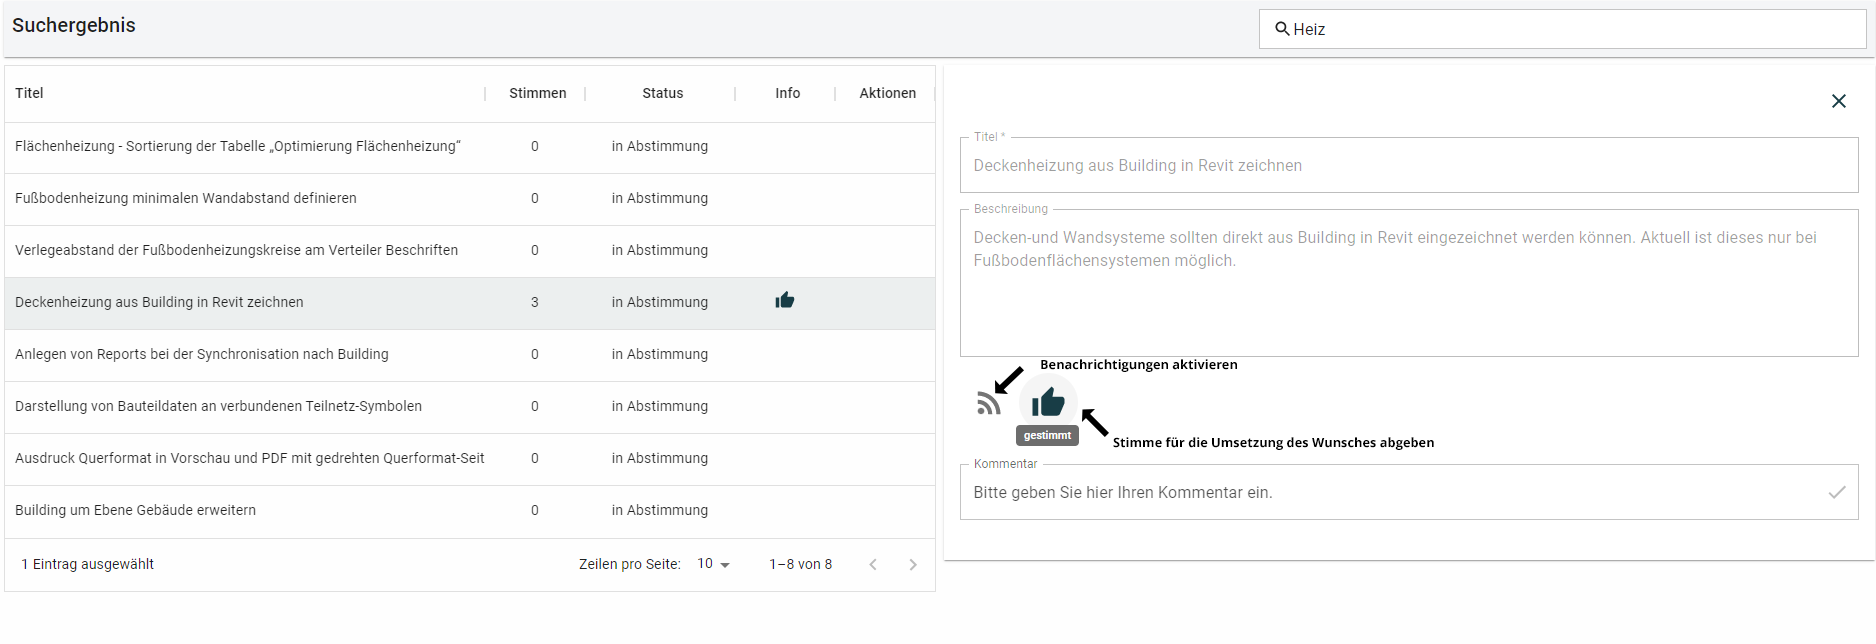
Task: Click into the Kommentar input field
Action: pos(1390,492)
